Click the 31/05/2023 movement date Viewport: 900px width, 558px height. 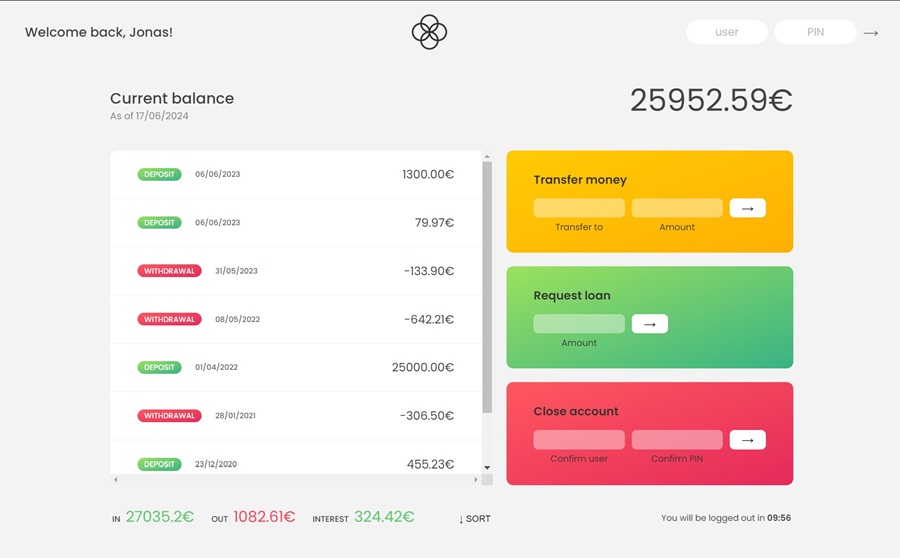[236, 271]
